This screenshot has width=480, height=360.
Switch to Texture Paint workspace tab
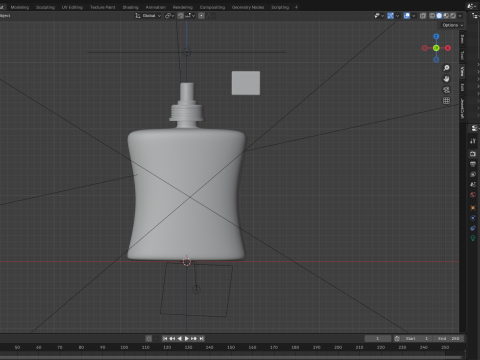click(103, 7)
